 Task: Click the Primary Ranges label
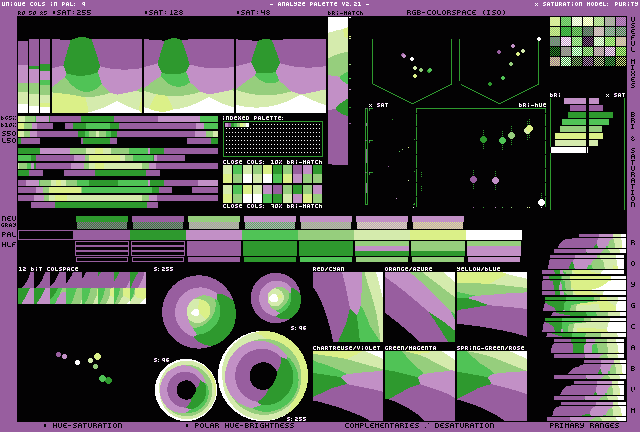click(584, 425)
